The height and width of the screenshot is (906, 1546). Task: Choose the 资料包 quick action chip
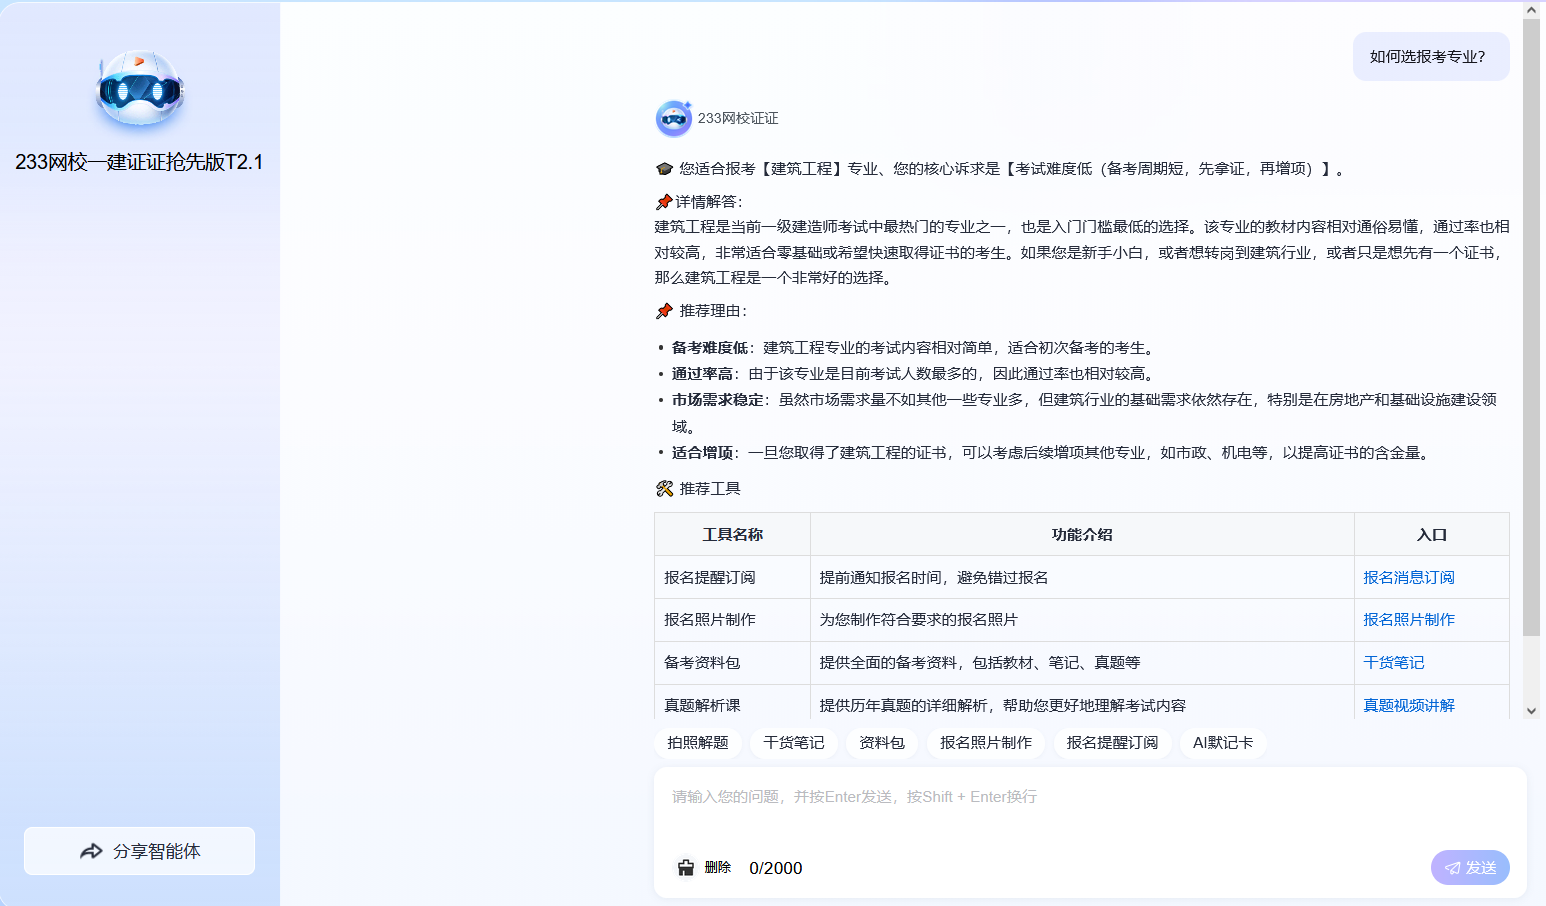click(881, 743)
